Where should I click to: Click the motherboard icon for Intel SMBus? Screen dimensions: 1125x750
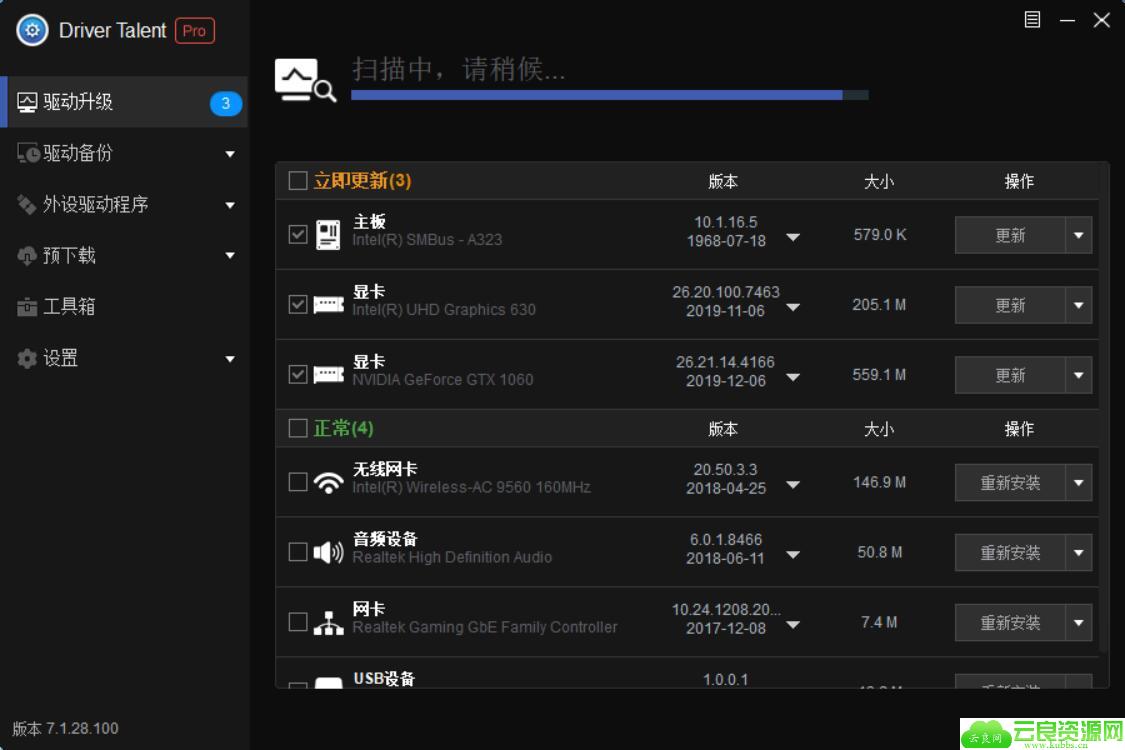(x=328, y=235)
